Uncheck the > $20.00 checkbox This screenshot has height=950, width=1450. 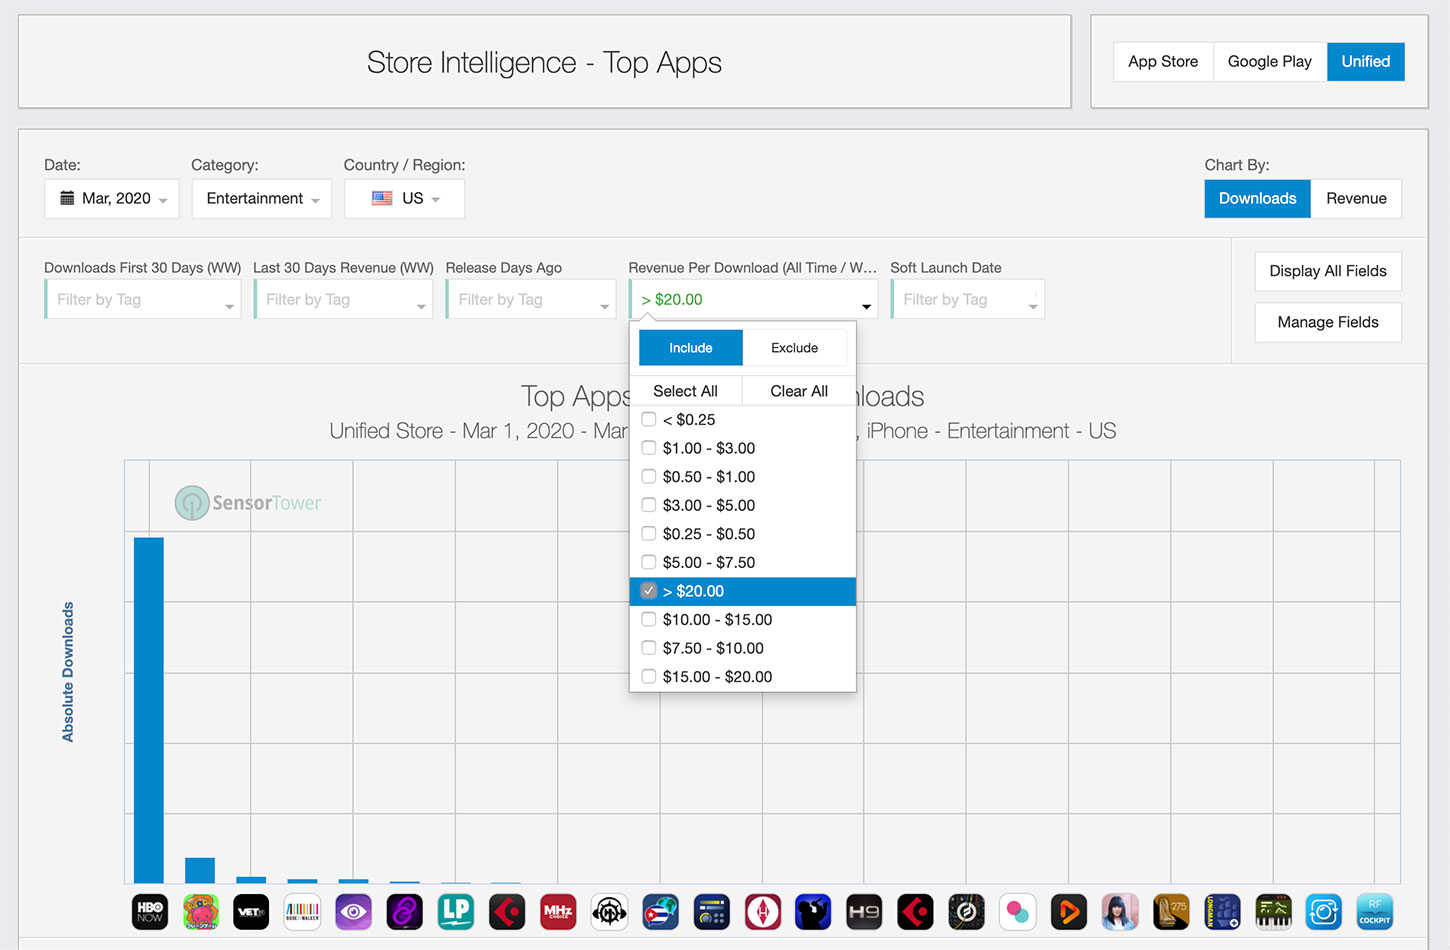649,591
